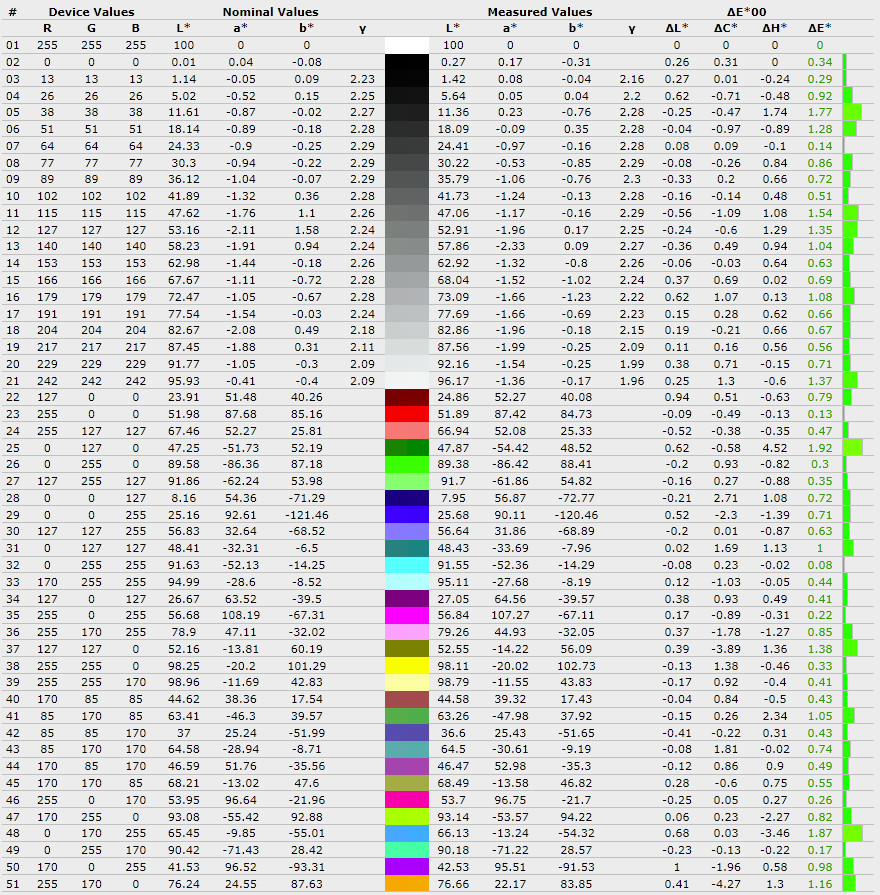This screenshot has width=880, height=895.
Task: Click the "Device Values" column group header
Action: click(x=91, y=12)
